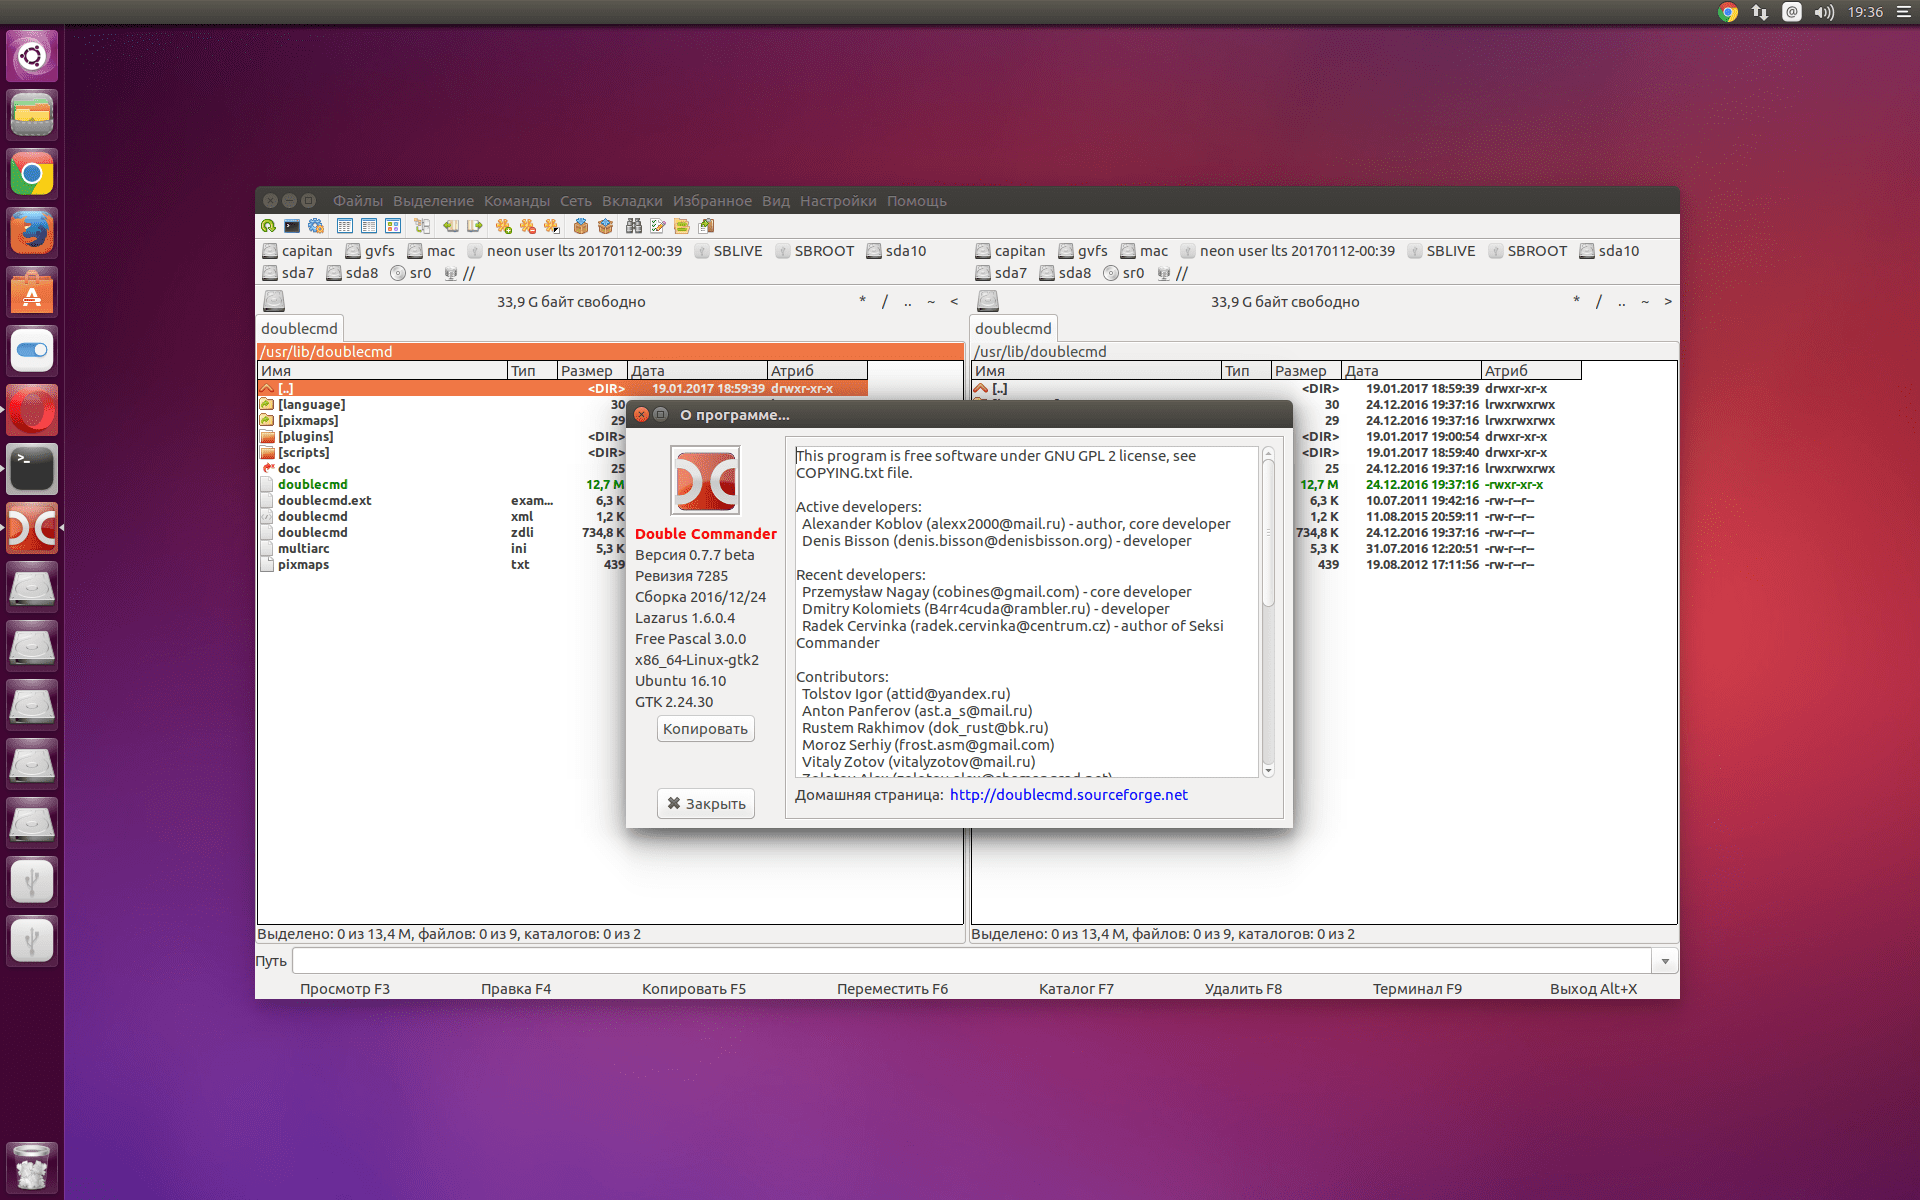This screenshot has height=1200, width=1920.
Task: Sort right panel by Размер column
Action: pos(1306,371)
